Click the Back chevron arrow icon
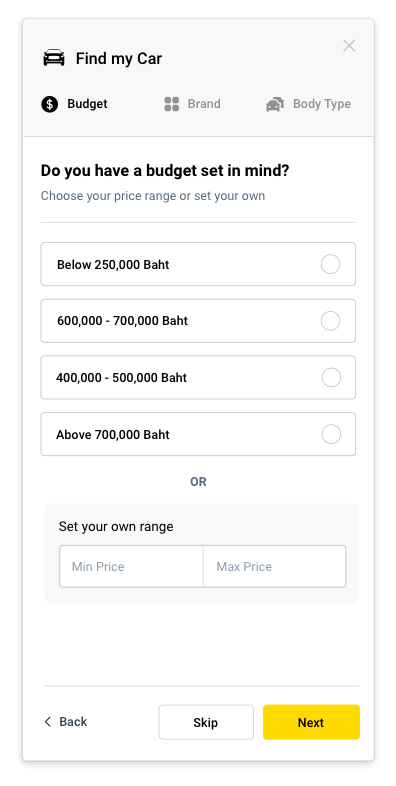The image size is (396, 786). click(48, 722)
